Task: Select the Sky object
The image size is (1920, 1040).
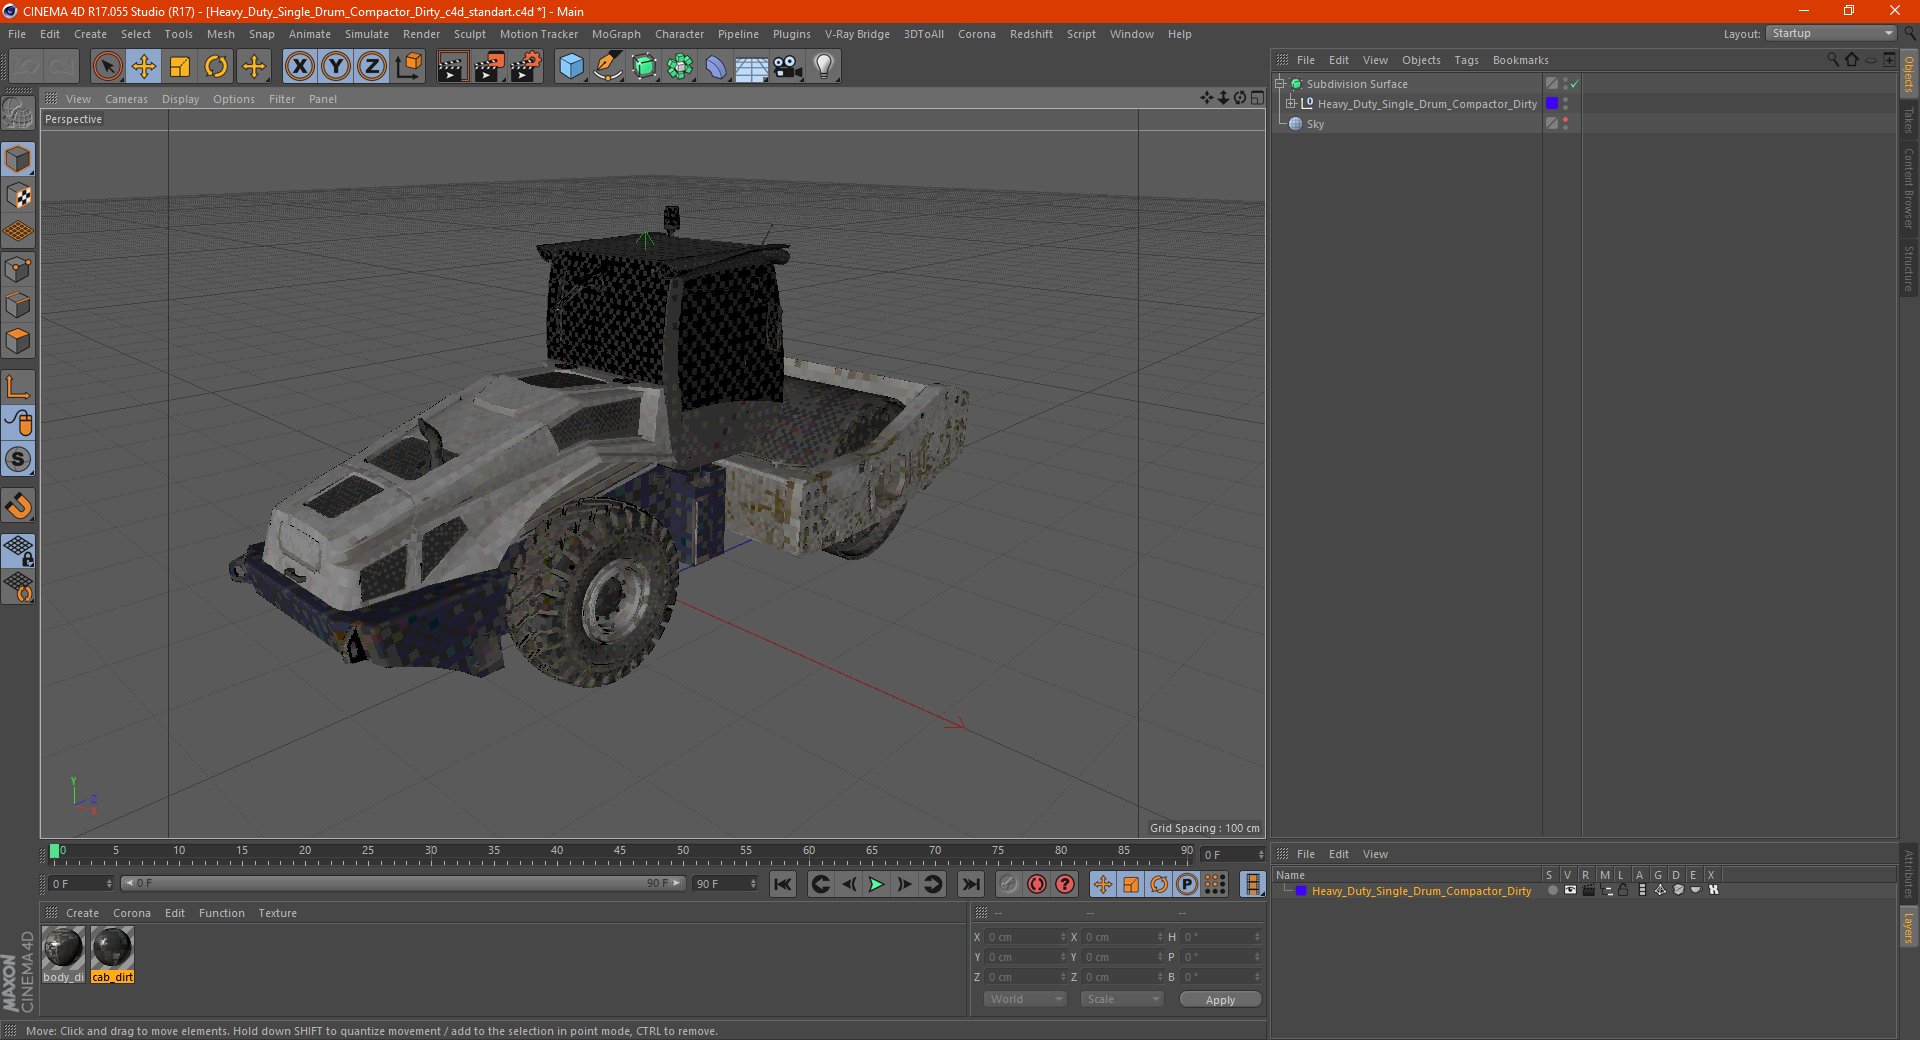Action: click(1315, 124)
